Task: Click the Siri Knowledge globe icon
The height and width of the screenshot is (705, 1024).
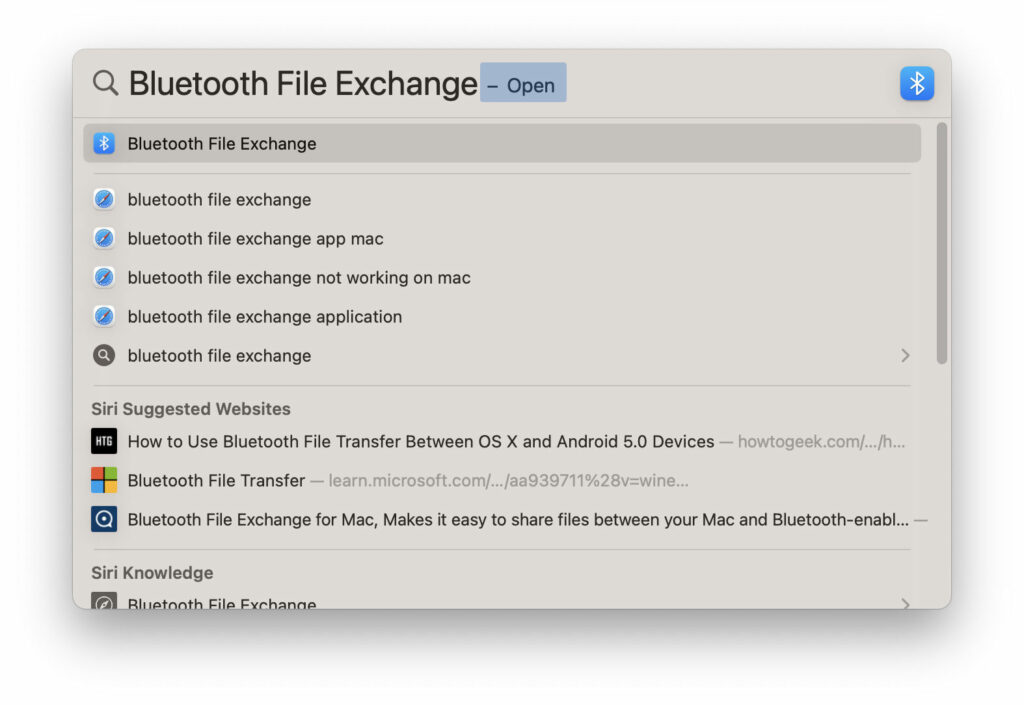Action: coord(104,604)
